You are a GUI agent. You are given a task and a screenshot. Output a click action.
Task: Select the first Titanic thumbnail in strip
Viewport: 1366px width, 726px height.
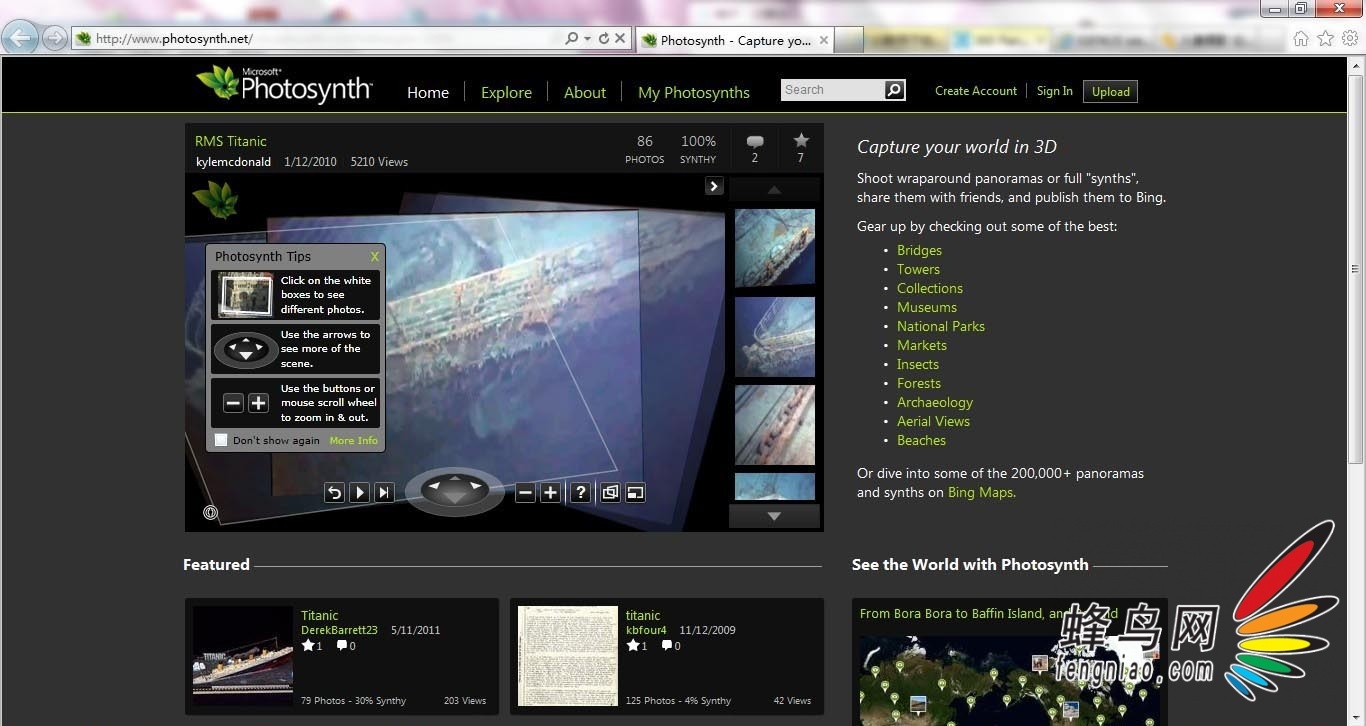pyautogui.click(x=775, y=247)
